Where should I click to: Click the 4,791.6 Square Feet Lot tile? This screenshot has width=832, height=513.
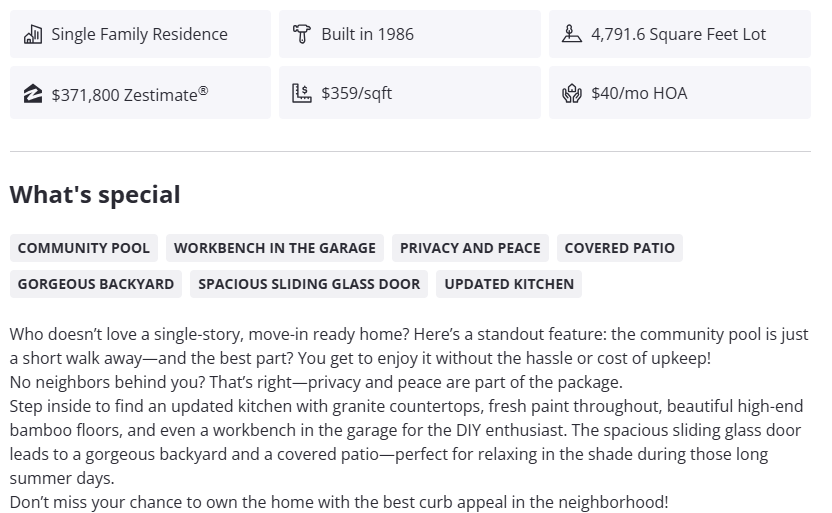678,34
